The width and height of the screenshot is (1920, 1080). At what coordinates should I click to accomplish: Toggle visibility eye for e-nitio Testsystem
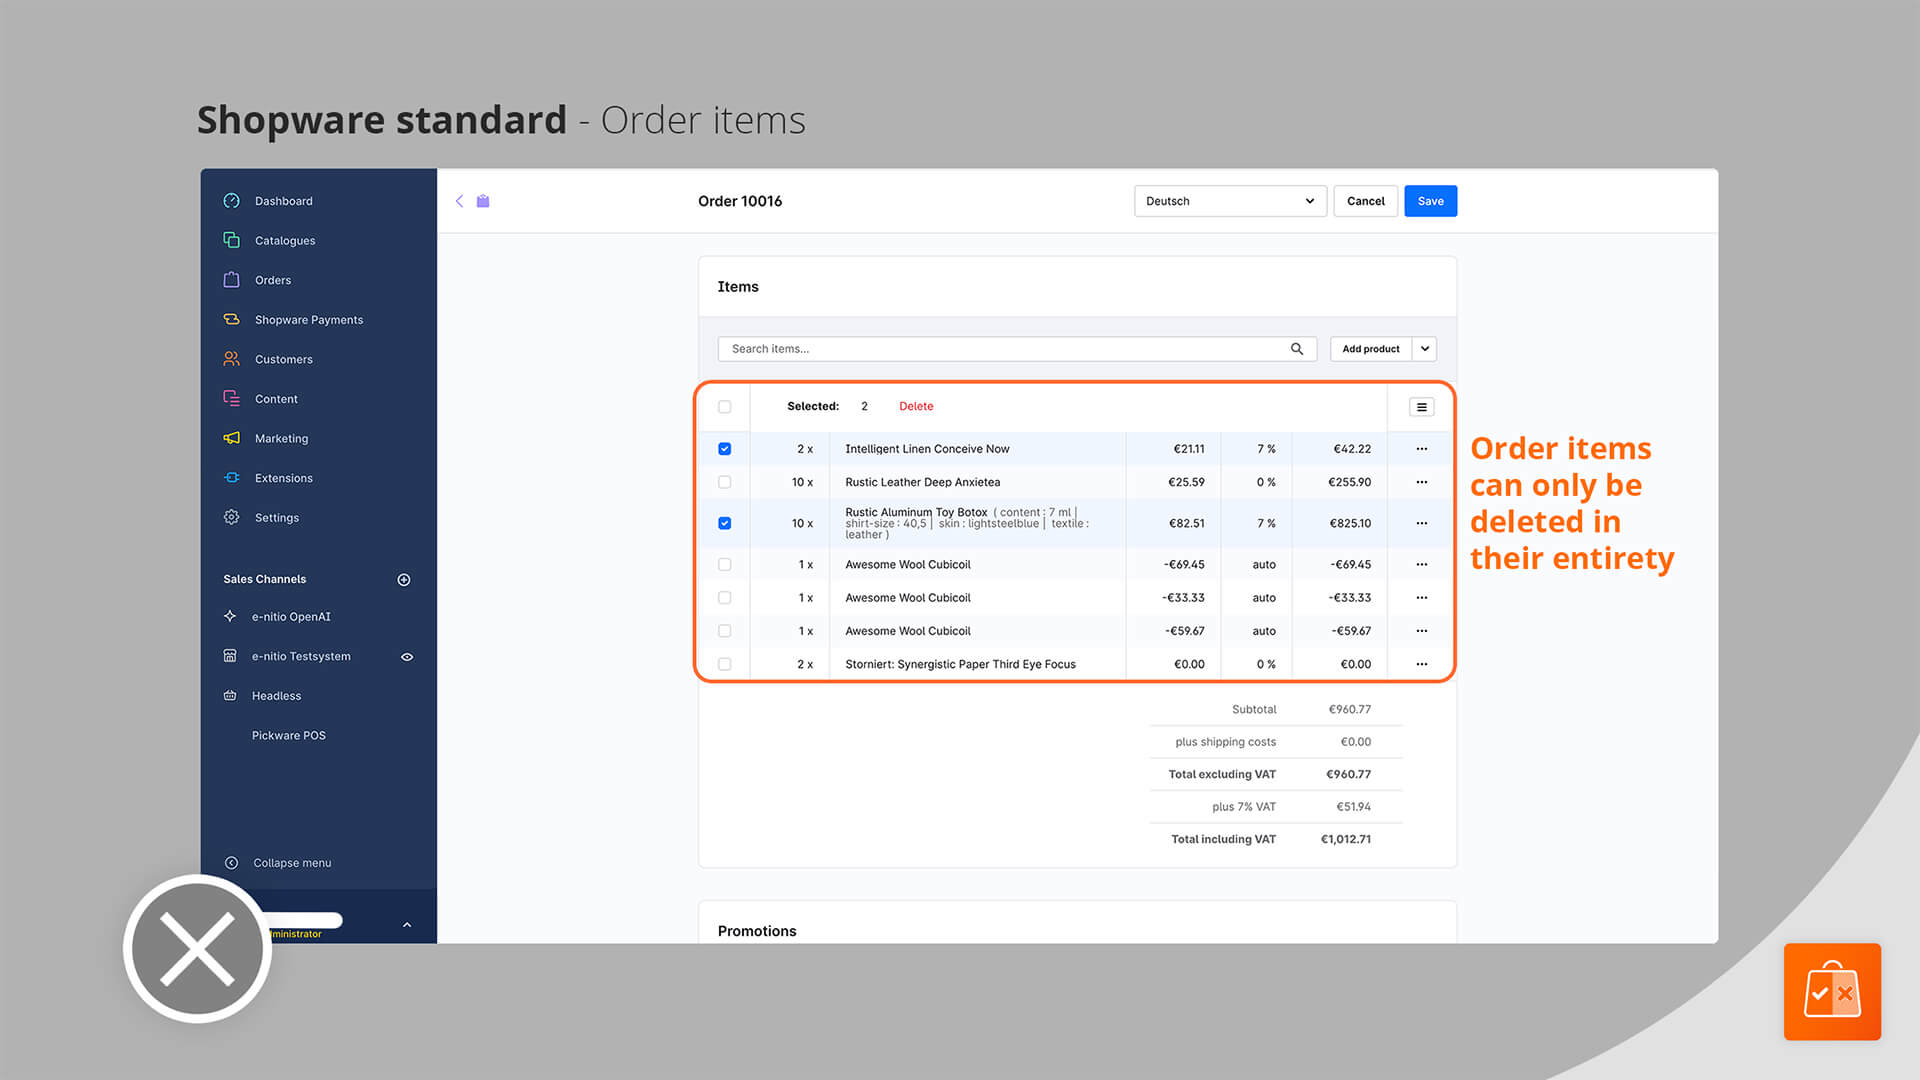click(407, 657)
